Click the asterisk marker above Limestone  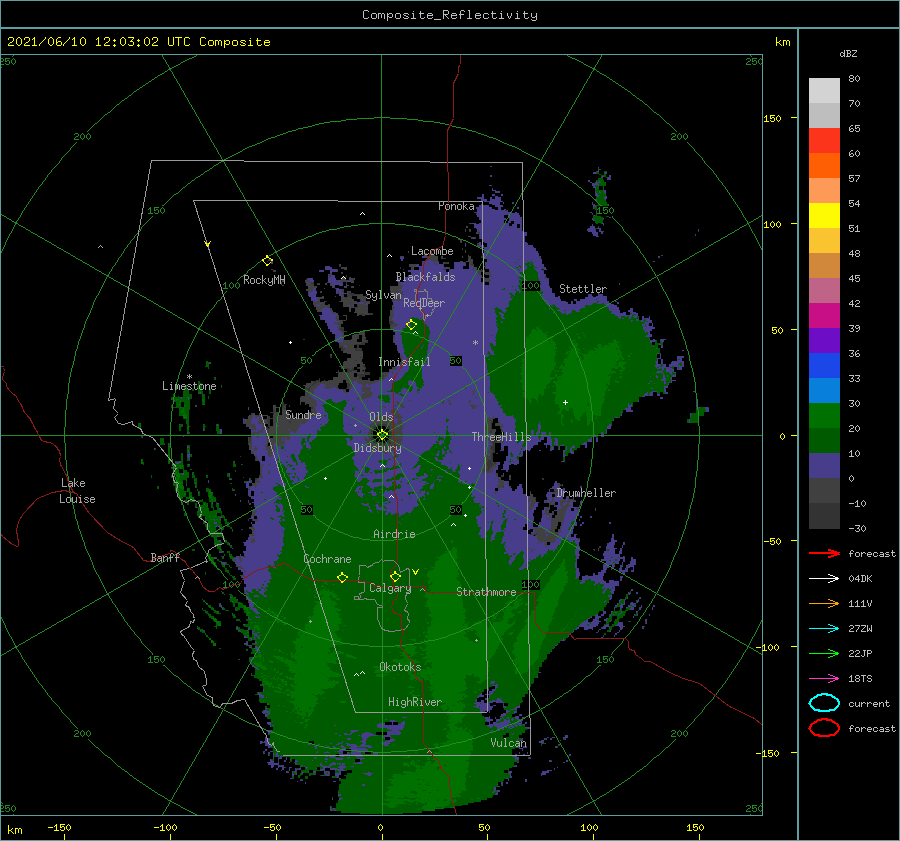[x=189, y=377]
